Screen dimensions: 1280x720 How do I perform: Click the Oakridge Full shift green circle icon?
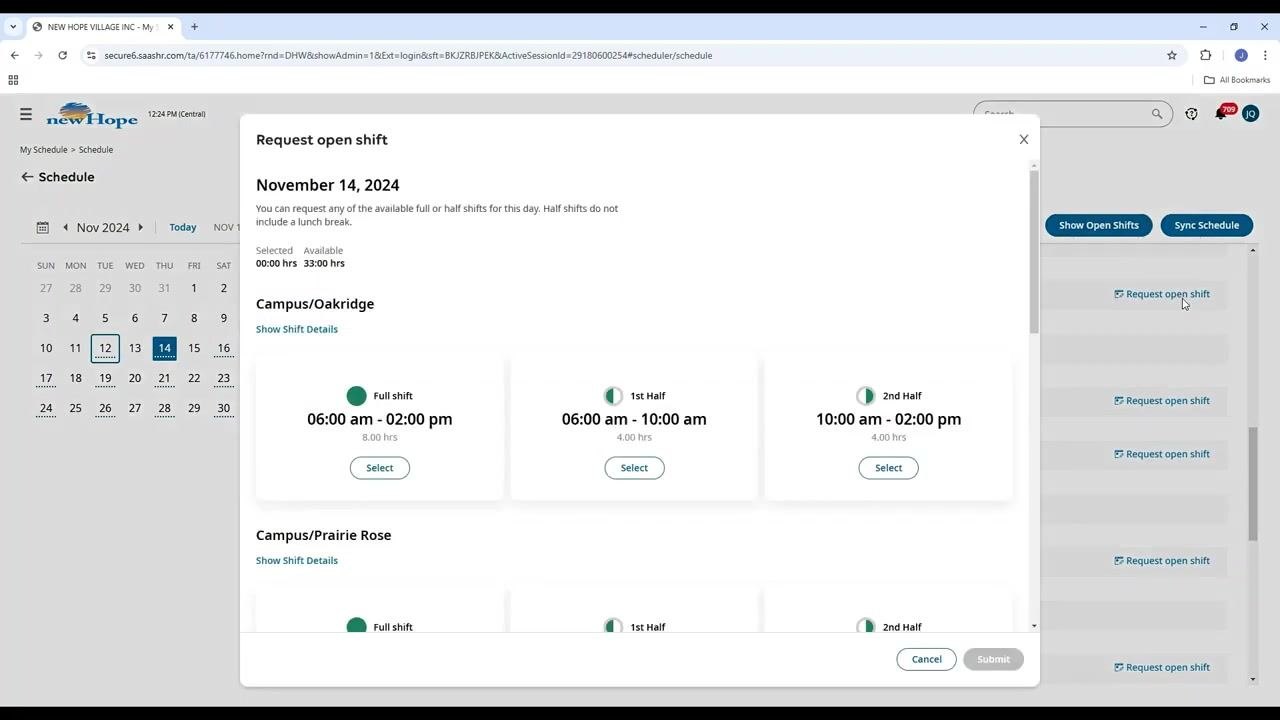pyautogui.click(x=356, y=396)
